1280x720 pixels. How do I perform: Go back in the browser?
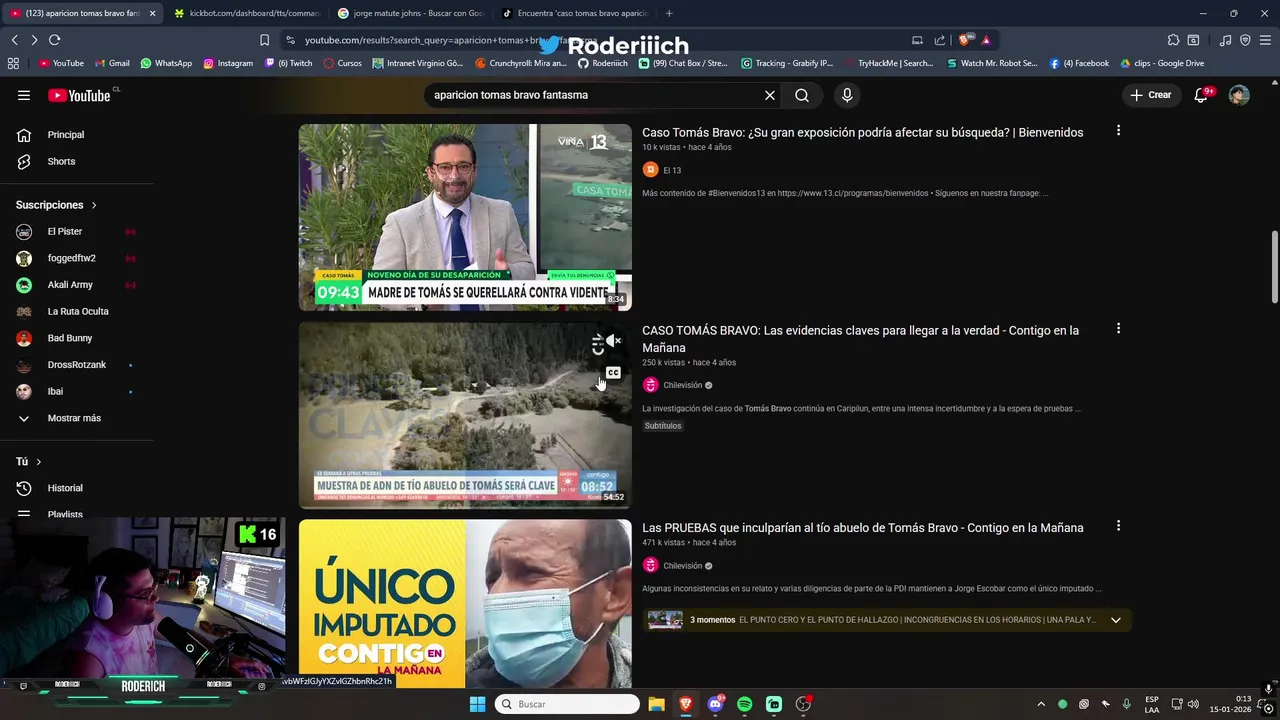(14, 40)
